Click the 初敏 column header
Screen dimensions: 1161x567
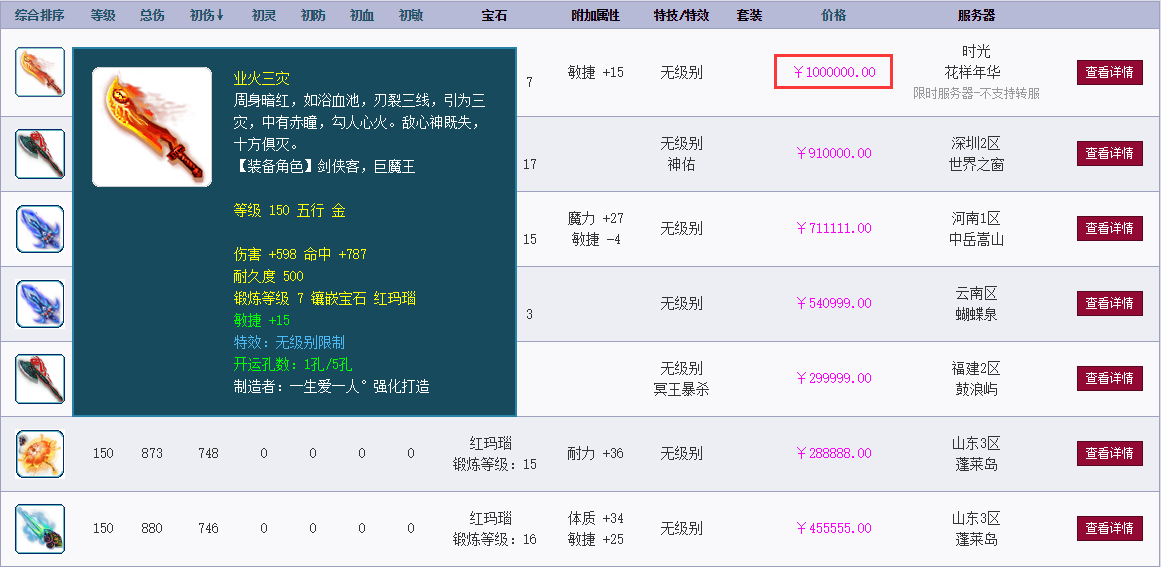[410, 15]
